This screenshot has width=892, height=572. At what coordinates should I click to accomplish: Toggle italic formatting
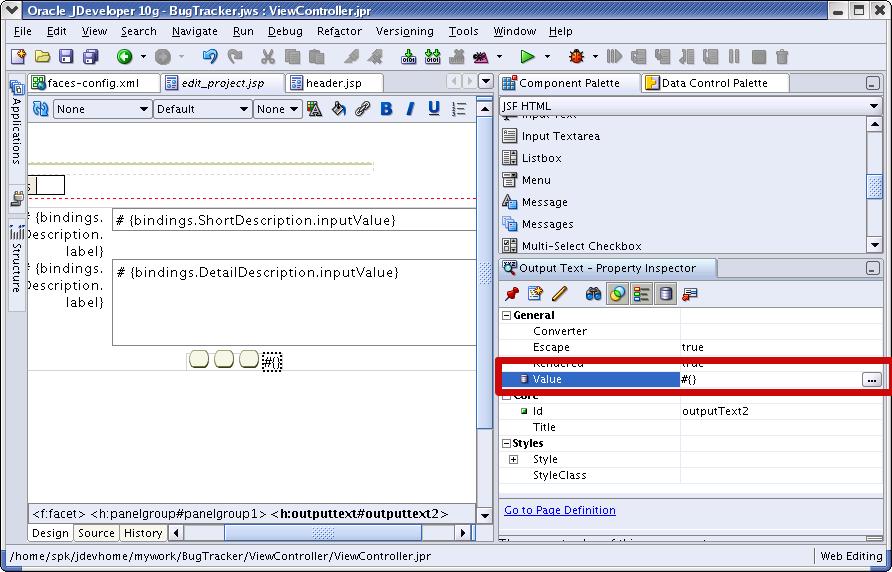point(410,109)
